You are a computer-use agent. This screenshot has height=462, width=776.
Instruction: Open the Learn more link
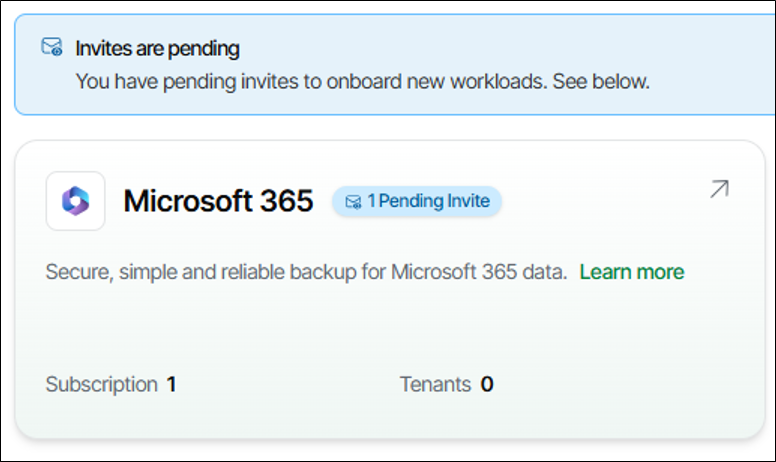point(631,272)
